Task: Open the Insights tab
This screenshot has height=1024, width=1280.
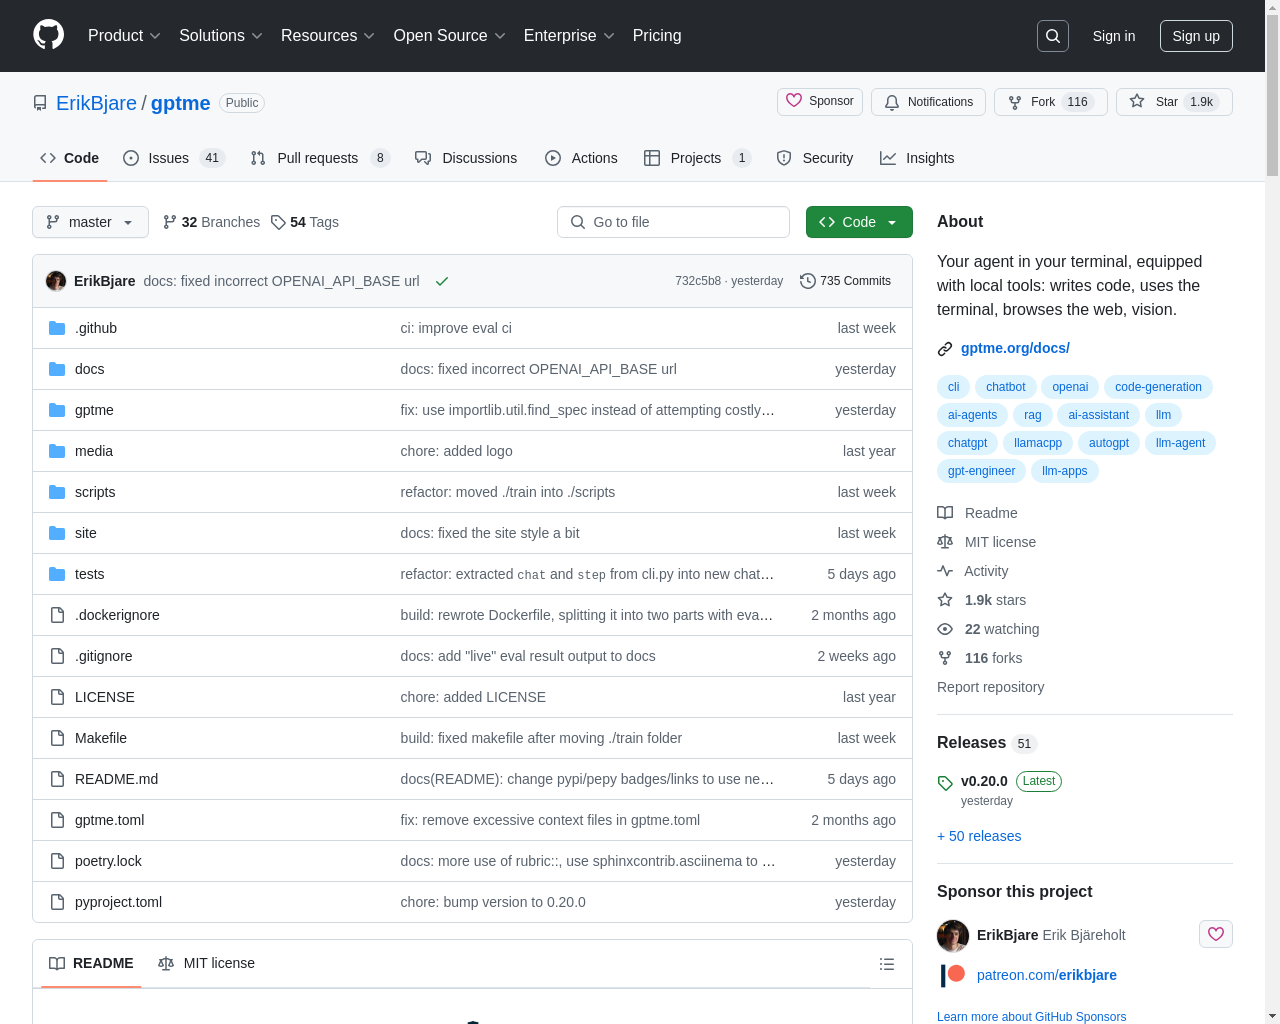Action: [x=917, y=158]
